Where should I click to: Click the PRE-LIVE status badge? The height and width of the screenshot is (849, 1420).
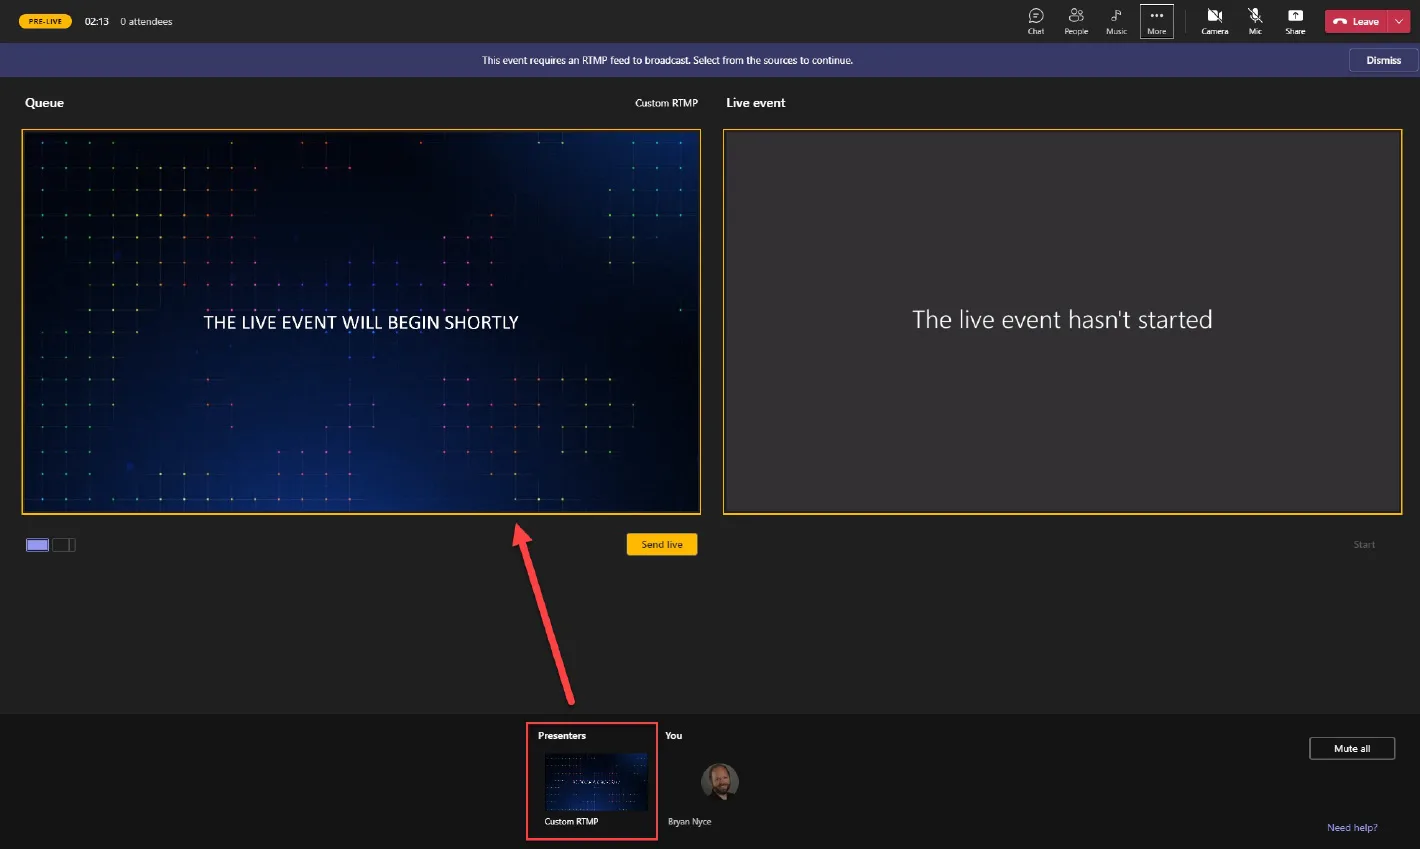pyautogui.click(x=45, y=21)
